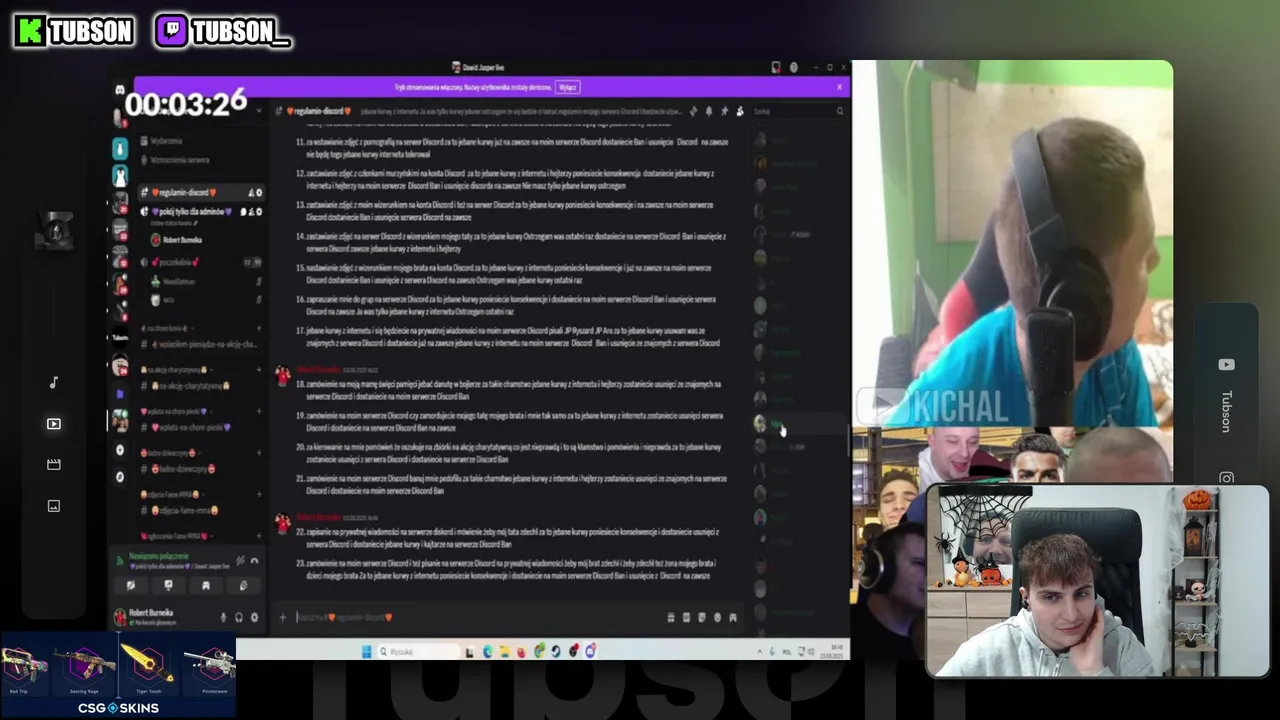Share your screen in voice panel
Screen dimensions: 1280x720
[x=169, y=586]
